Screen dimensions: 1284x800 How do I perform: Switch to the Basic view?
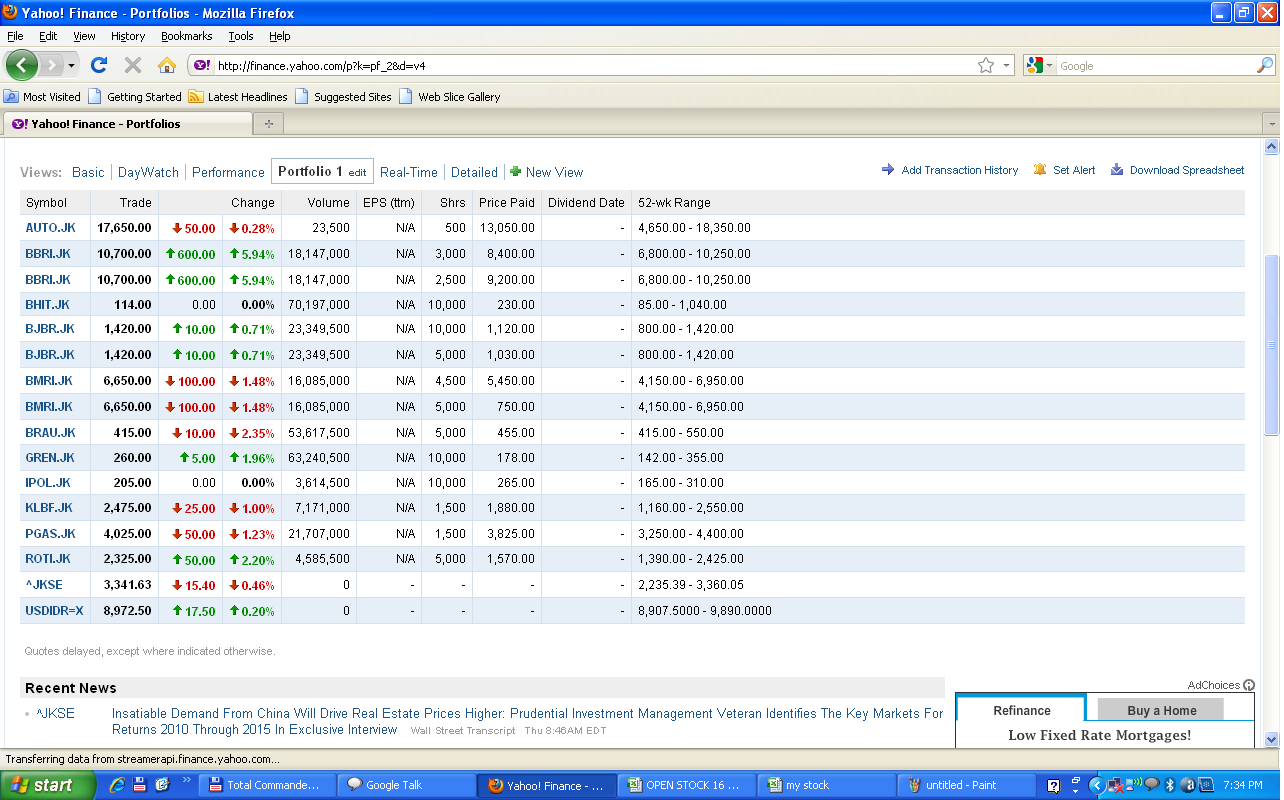(88, 172)
